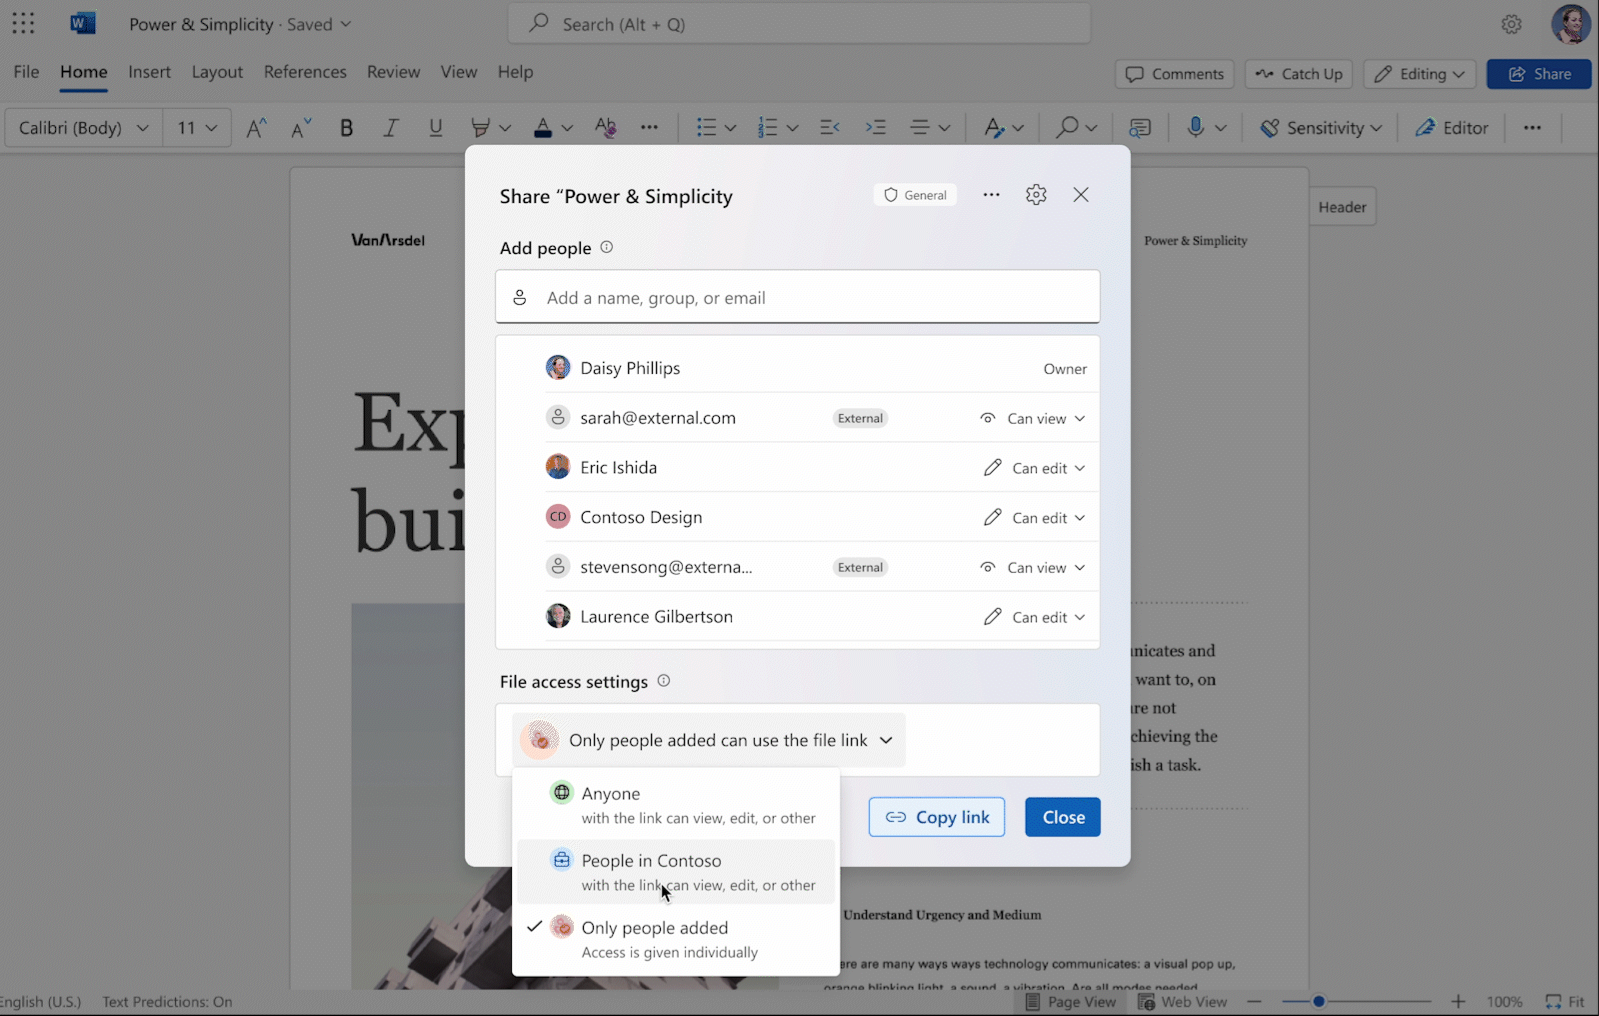Change Contoso Design's Can edit permission
Screen dimensions: 1599x1016
(1034, 518)
